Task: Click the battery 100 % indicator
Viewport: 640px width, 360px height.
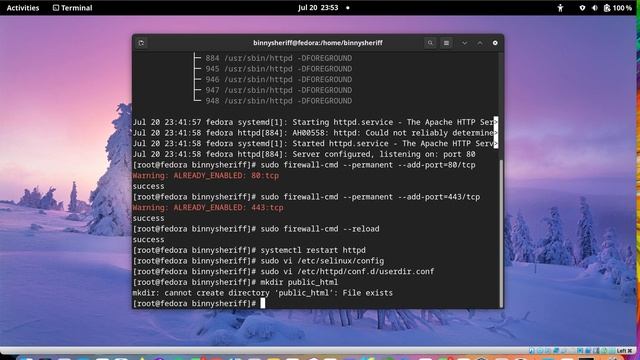Action: [x=618, y=8]
